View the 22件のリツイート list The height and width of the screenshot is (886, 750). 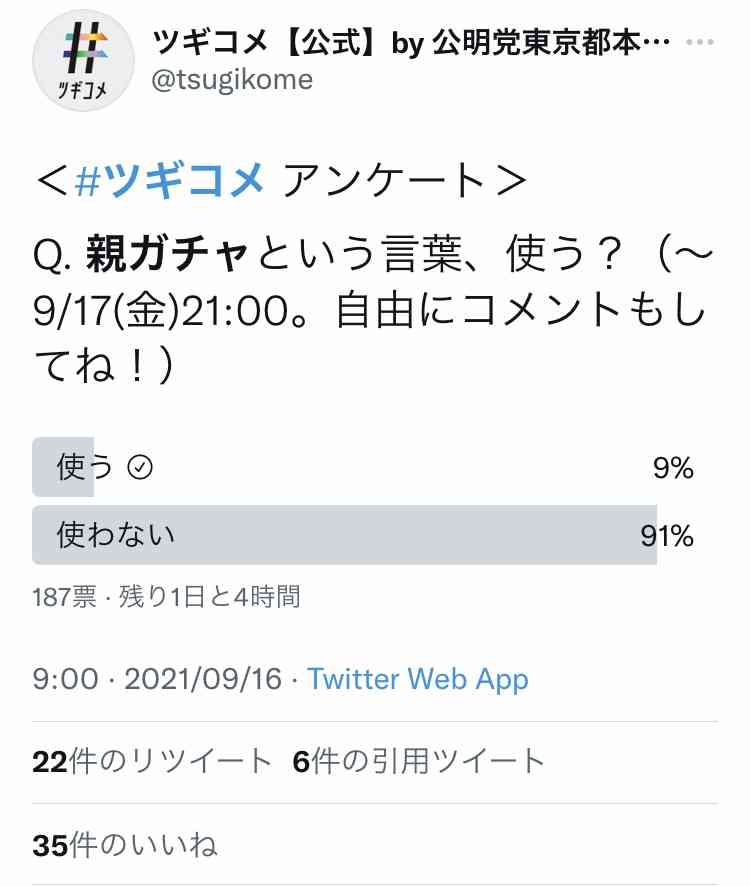tap(153, 761)
